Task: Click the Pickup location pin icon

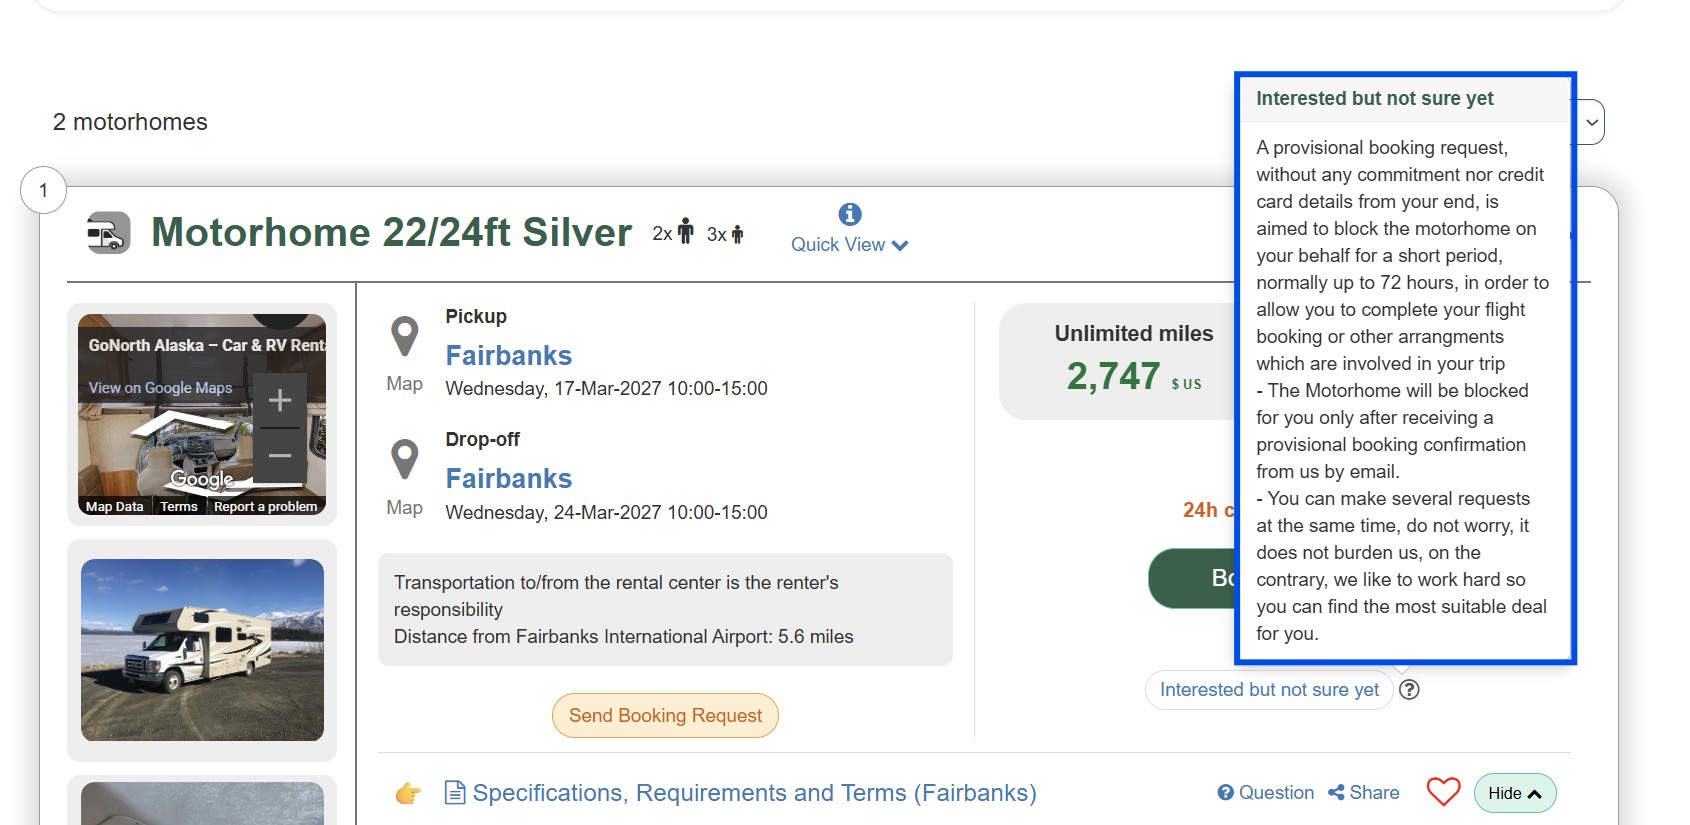Action: pyautogui.click(x=405, y=337)
